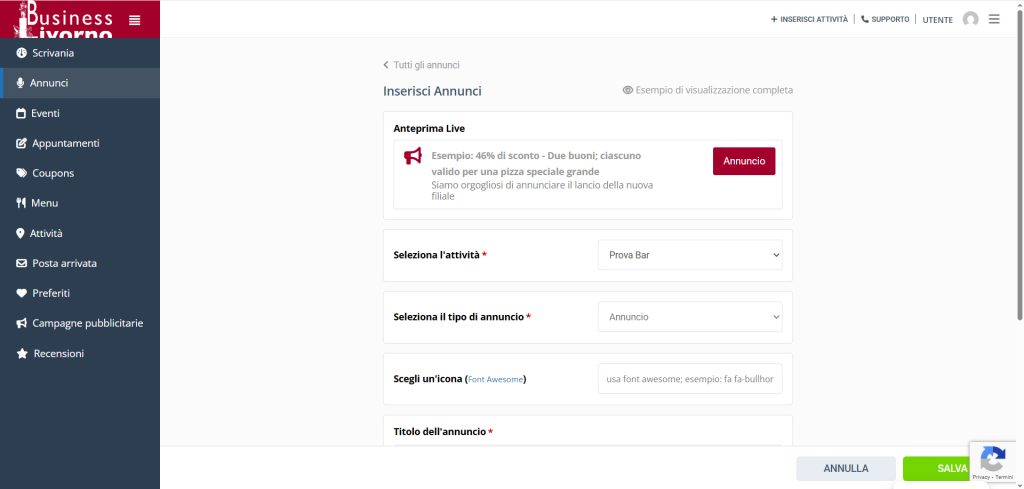Click the Font Awesome link
The width and height of the screenshot is (1024, 489).
point(495,380)
